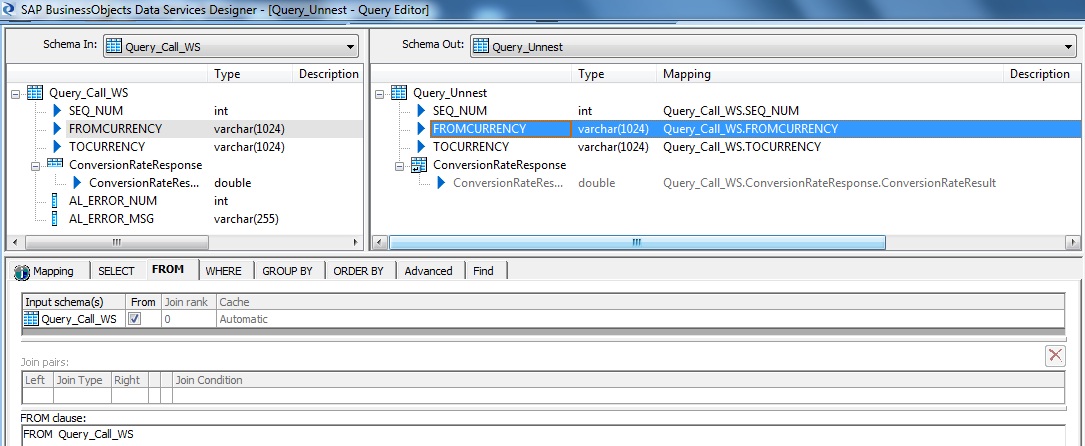Click the FROMCURRENCY column arrow icon in Schema Out
This screenshot has height=446, width=1085.
click(x=422, y=129)
